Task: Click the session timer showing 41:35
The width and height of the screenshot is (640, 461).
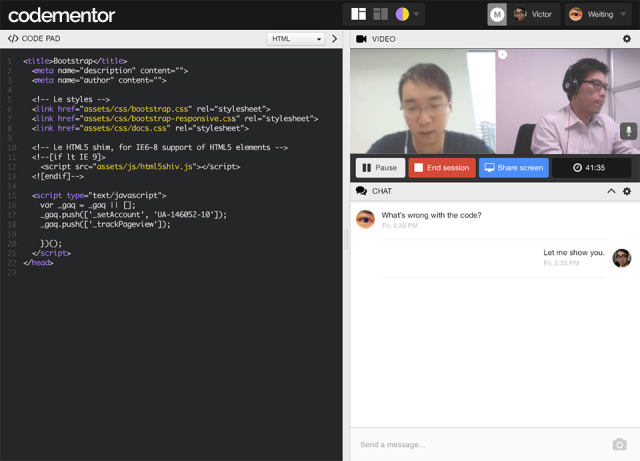Action: 591,168
